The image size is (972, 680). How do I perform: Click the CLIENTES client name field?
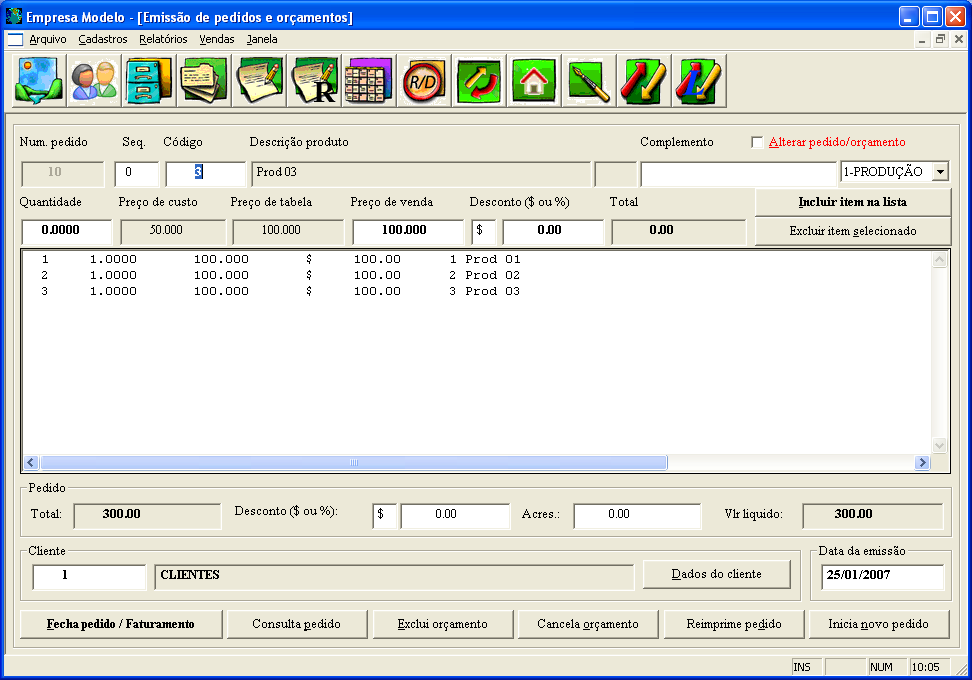coord(394,576)
